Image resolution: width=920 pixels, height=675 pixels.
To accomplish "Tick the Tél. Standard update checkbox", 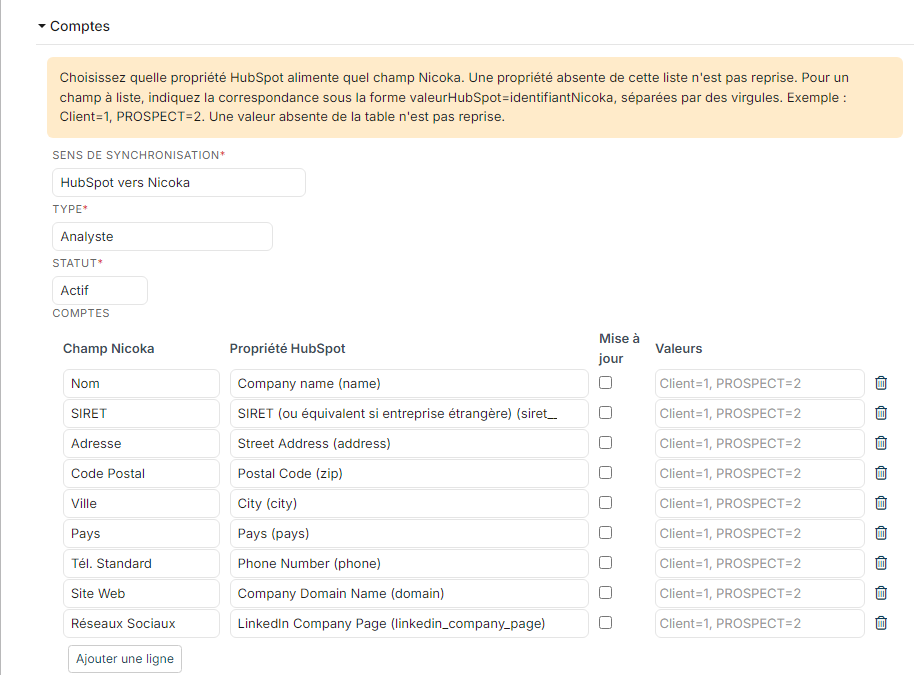I will 606,562.
